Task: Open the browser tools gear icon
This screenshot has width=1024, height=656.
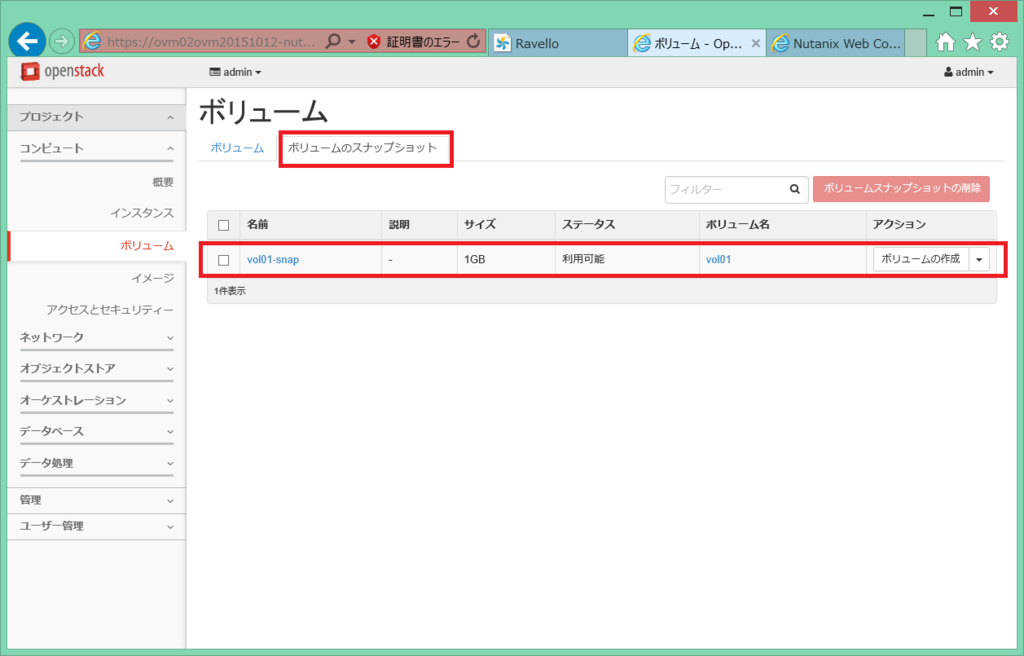Action: [x=997, y=44]
